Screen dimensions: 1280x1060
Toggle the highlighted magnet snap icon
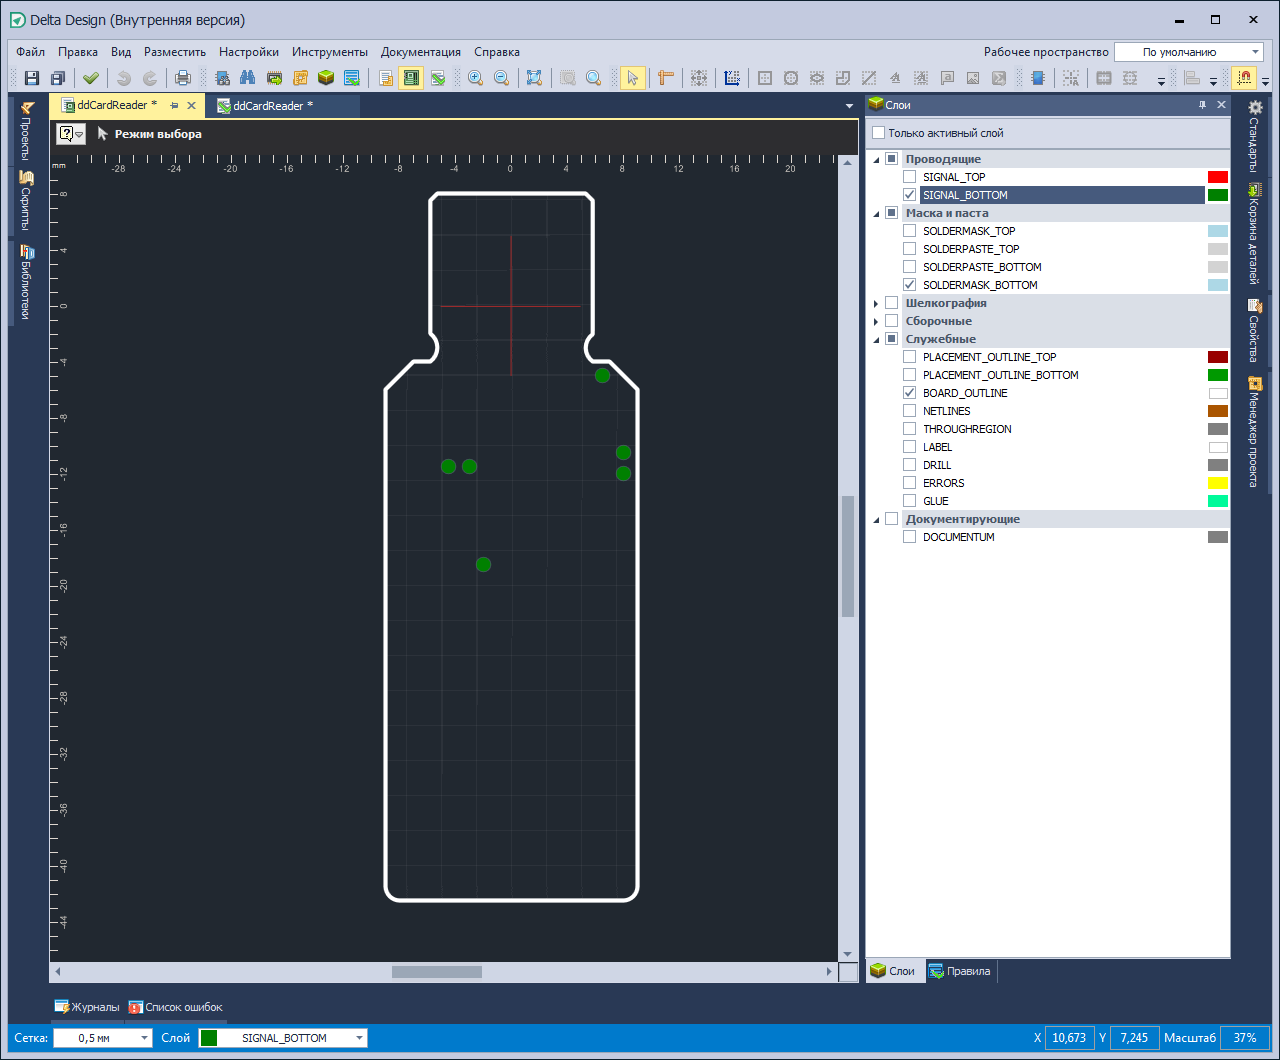coord(1244,78)
